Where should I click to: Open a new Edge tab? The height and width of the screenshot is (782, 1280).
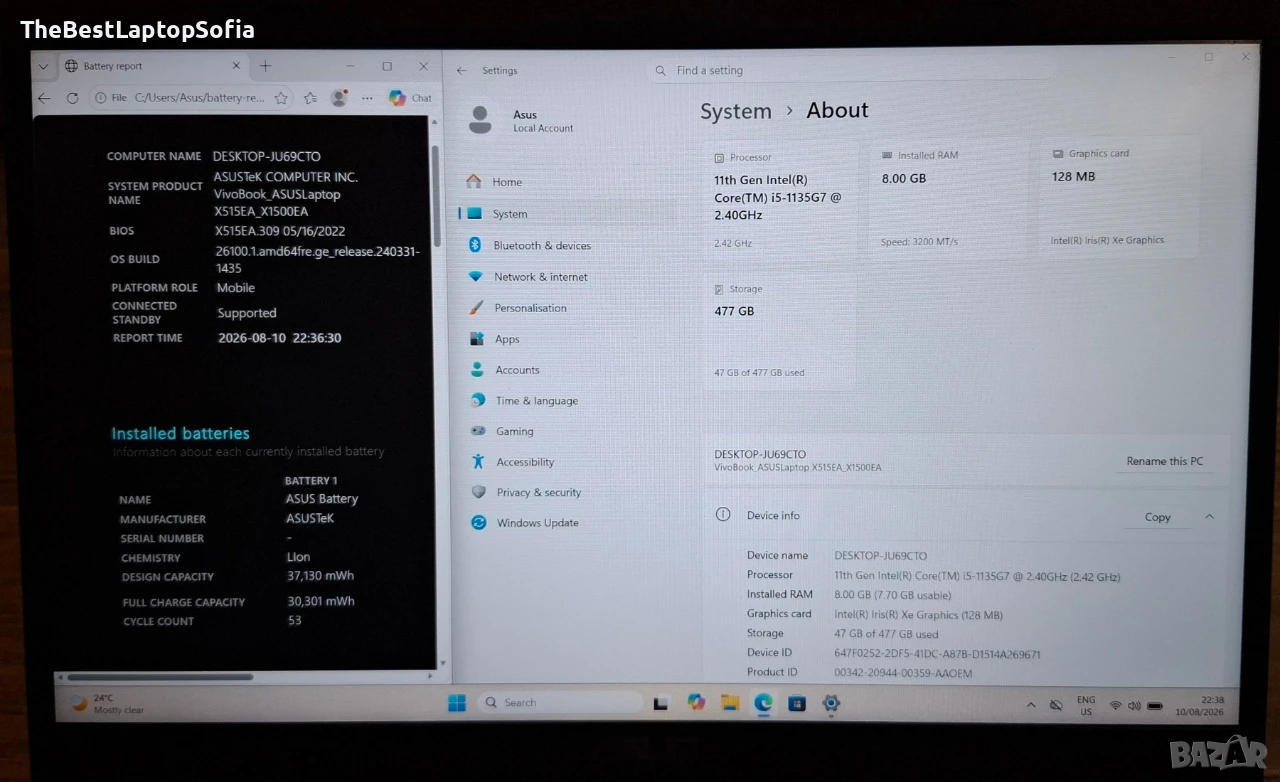point(265,66)
